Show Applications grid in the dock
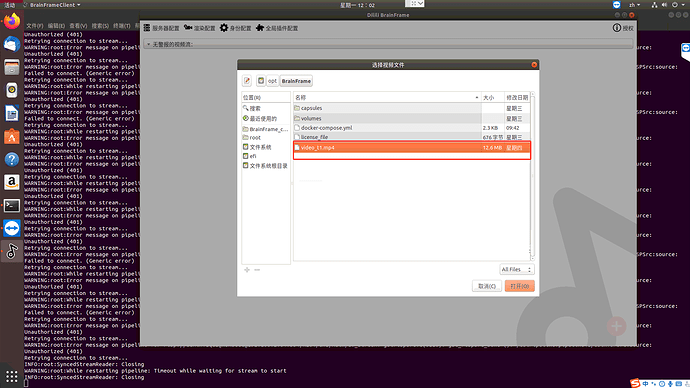The width and height of the screenshot is (690, 388). (x=12, y=376)
